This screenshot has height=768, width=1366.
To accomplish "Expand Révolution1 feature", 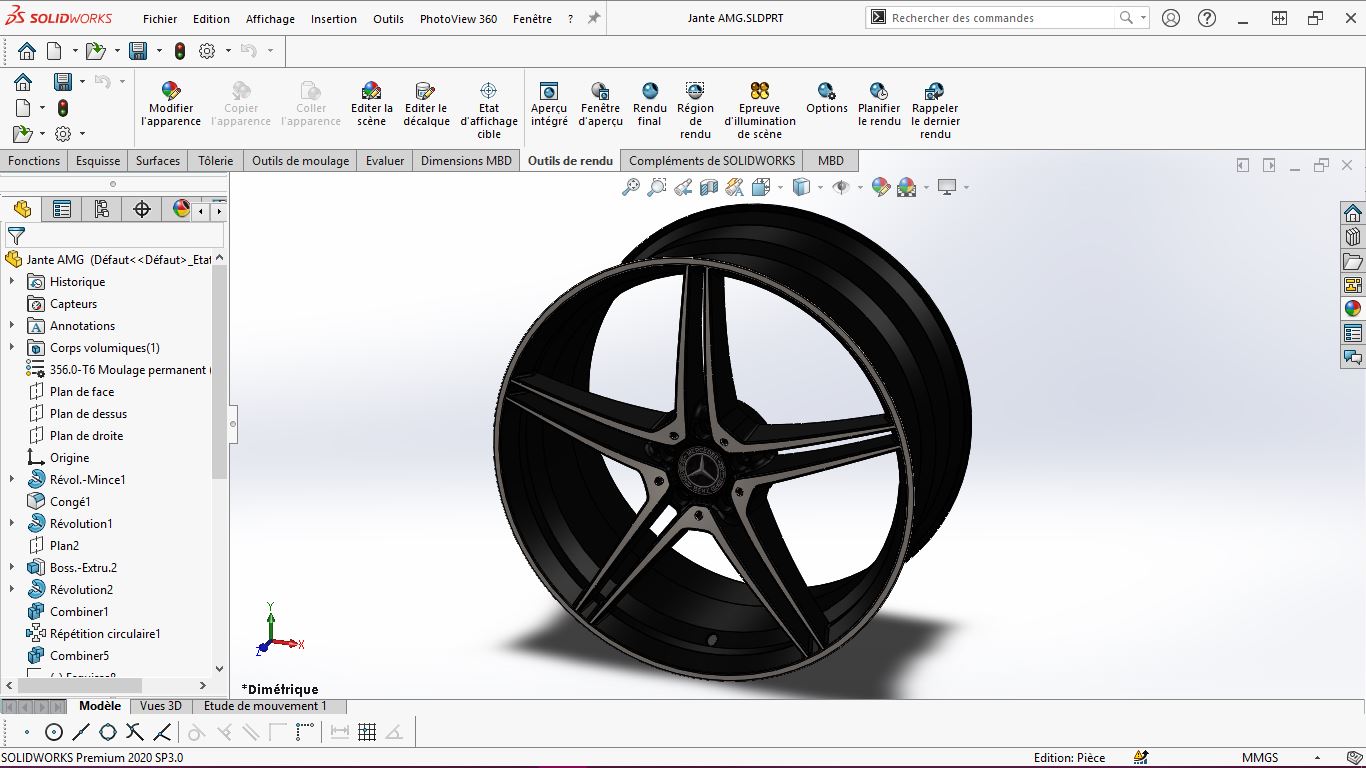I will point(12,524).
